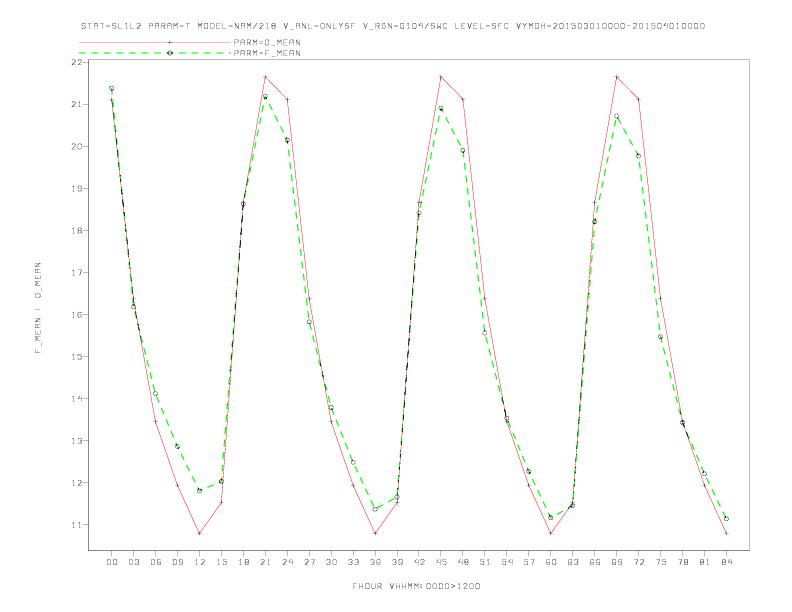Click x-axis forecast hour label 36
This screenshot has width=792, height=612.
pos(375,562)
